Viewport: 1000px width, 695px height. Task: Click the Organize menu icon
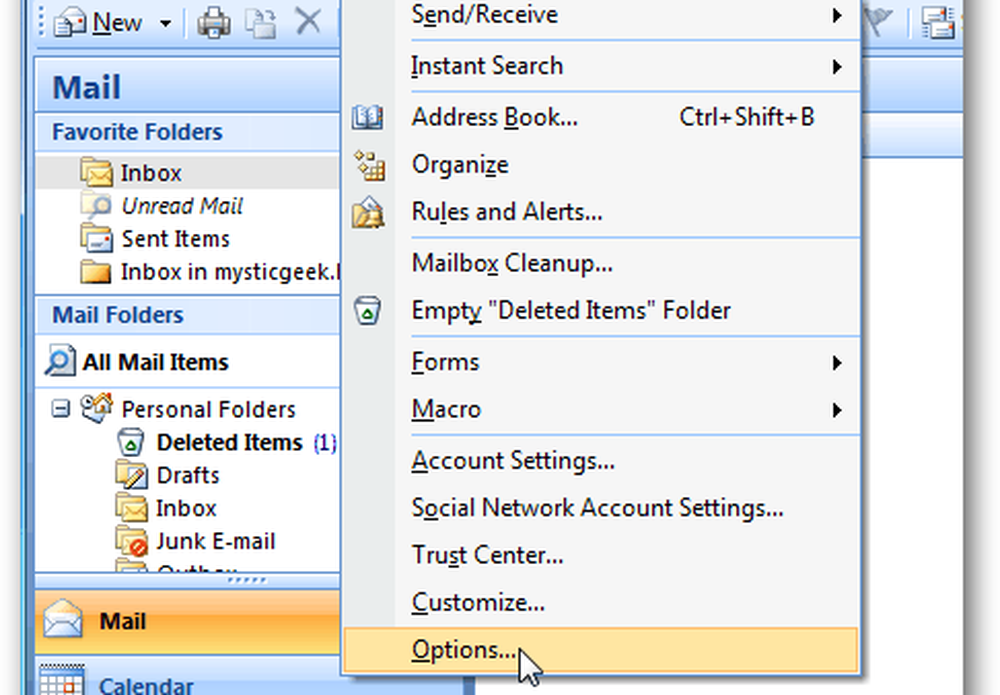tap(370, 165)
